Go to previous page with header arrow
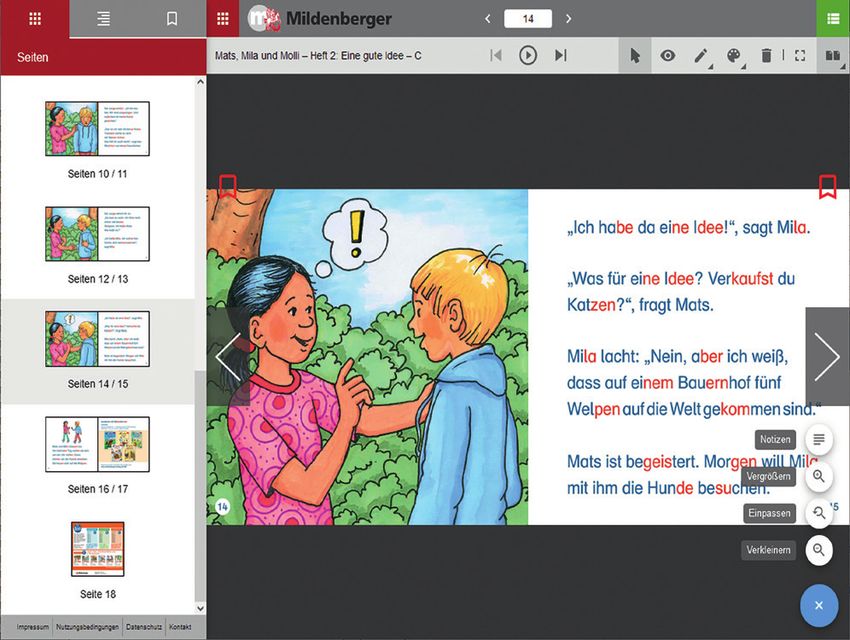This screenshot has height=640, width=850. 488,19
